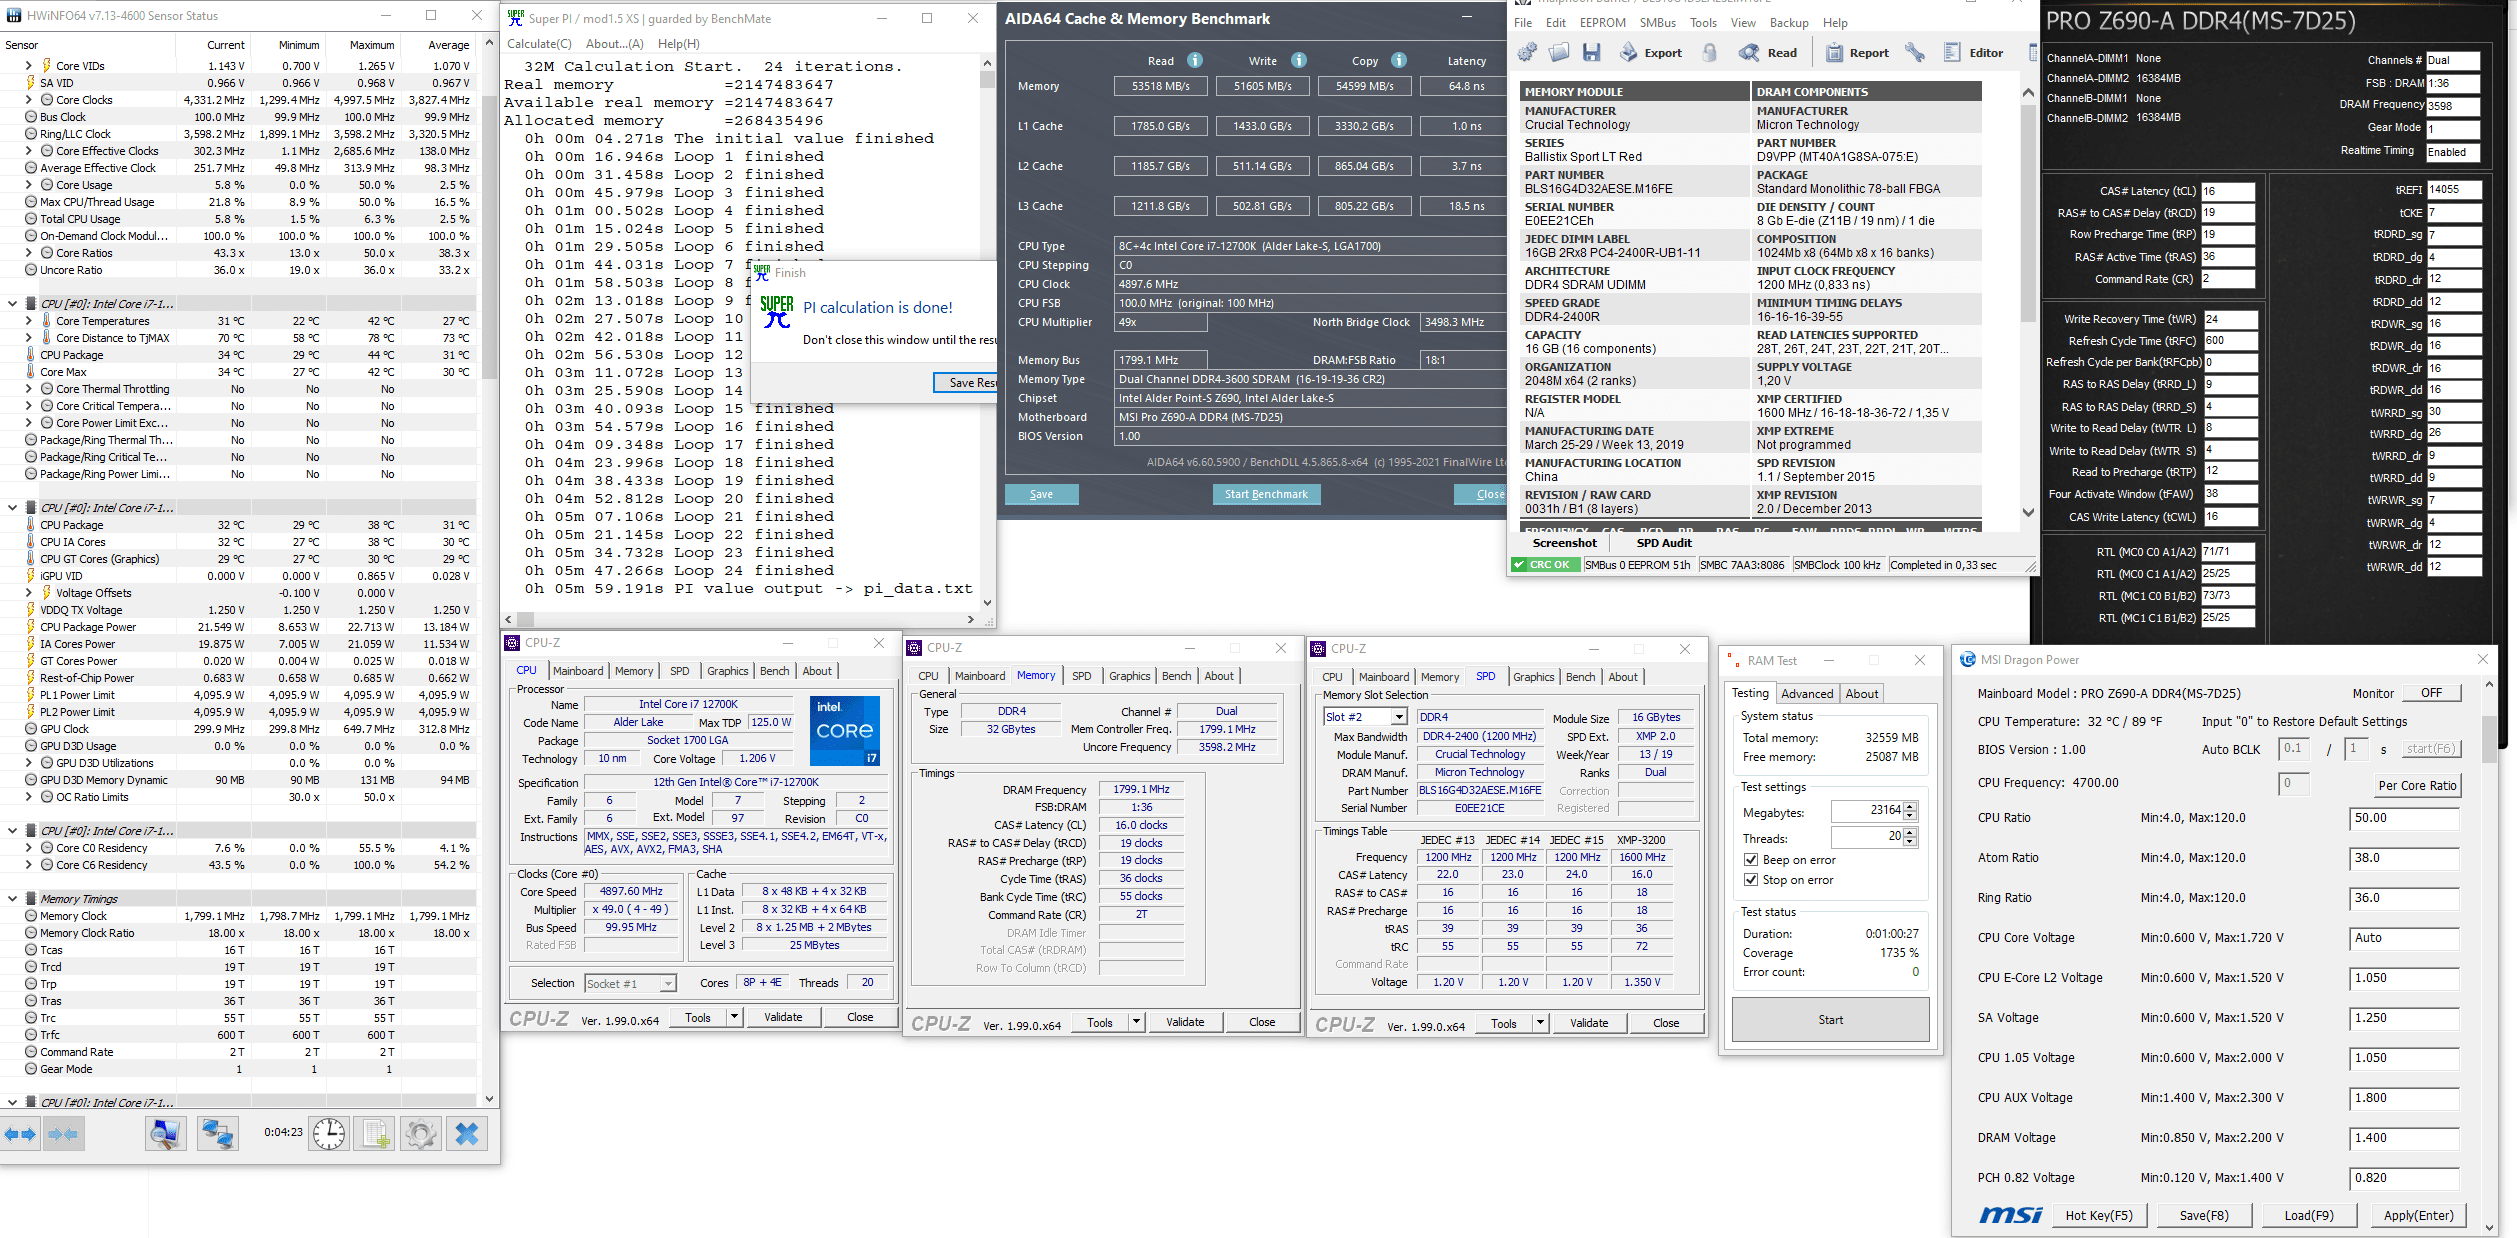Image resolution: width=2517 pixels, height=1238 pixels.
Task: Expand Core Temperatures row in HWiNFO
Action: [x=29, y=321]
